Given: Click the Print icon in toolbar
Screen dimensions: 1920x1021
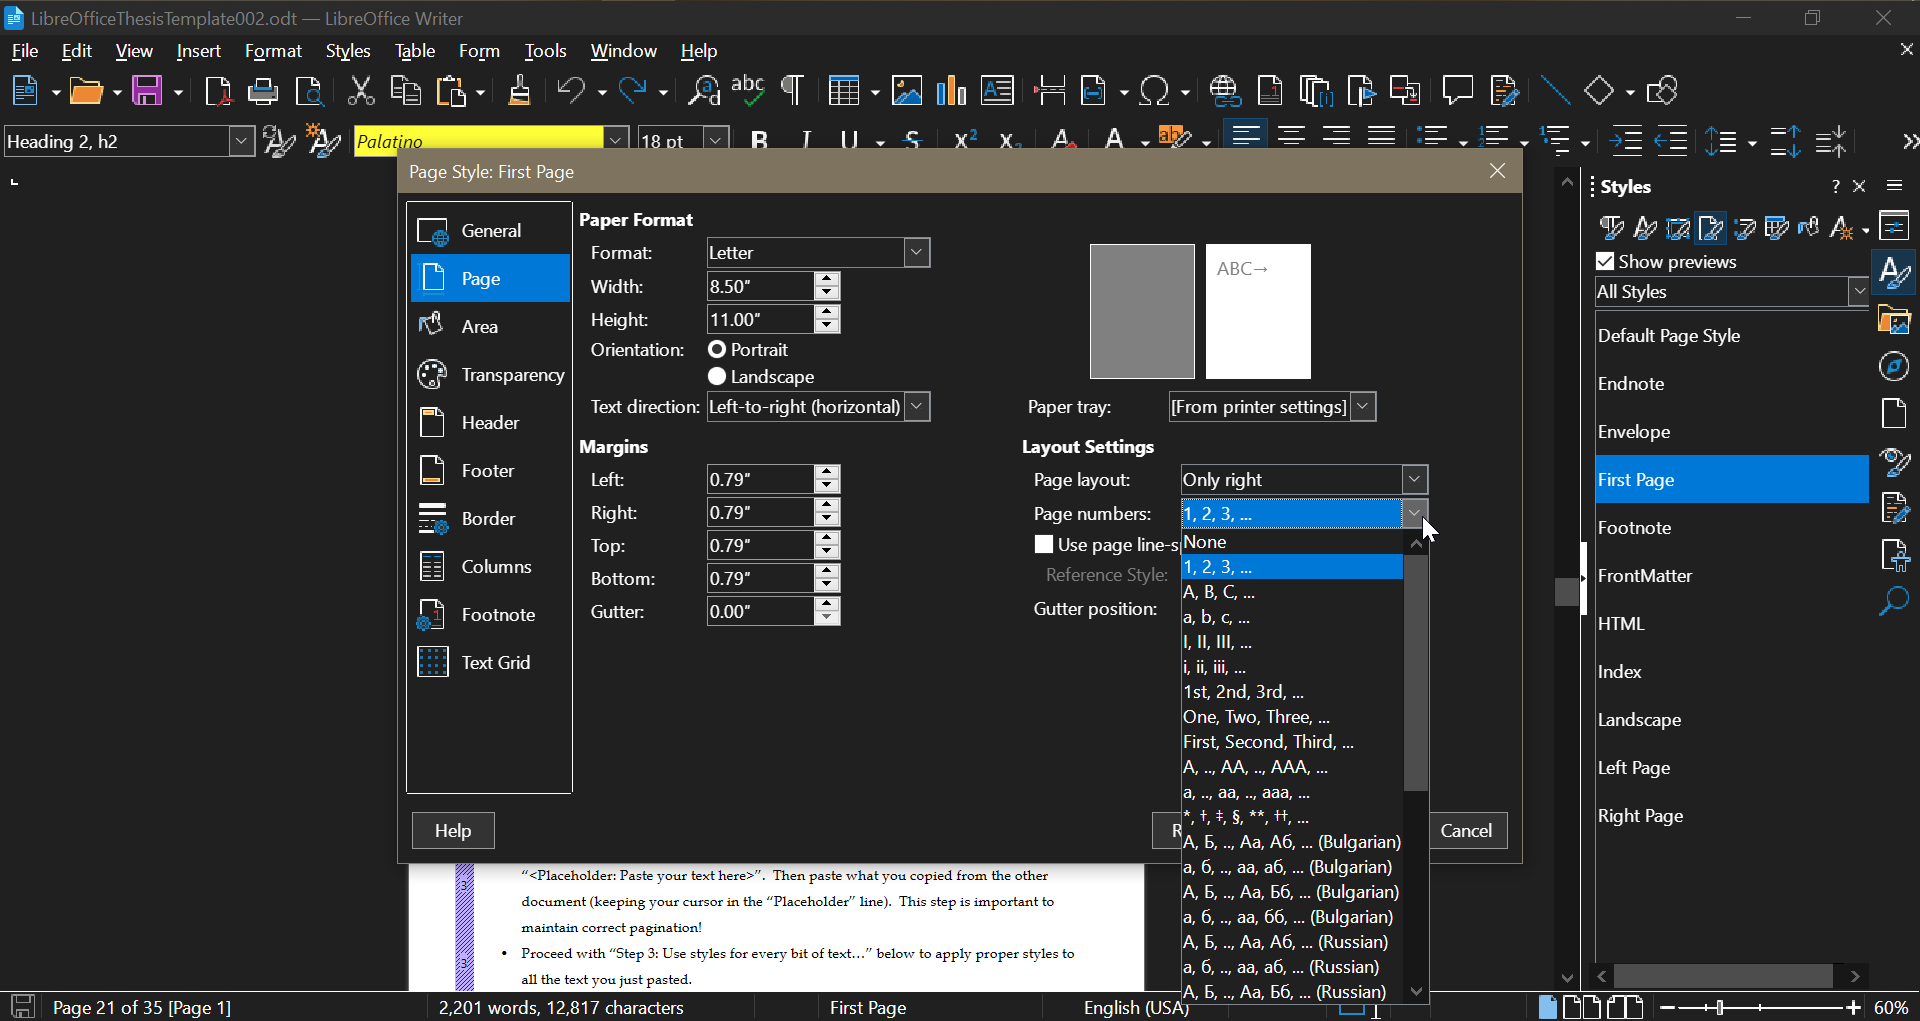Looking at the screenshot, I should point(262,91).
